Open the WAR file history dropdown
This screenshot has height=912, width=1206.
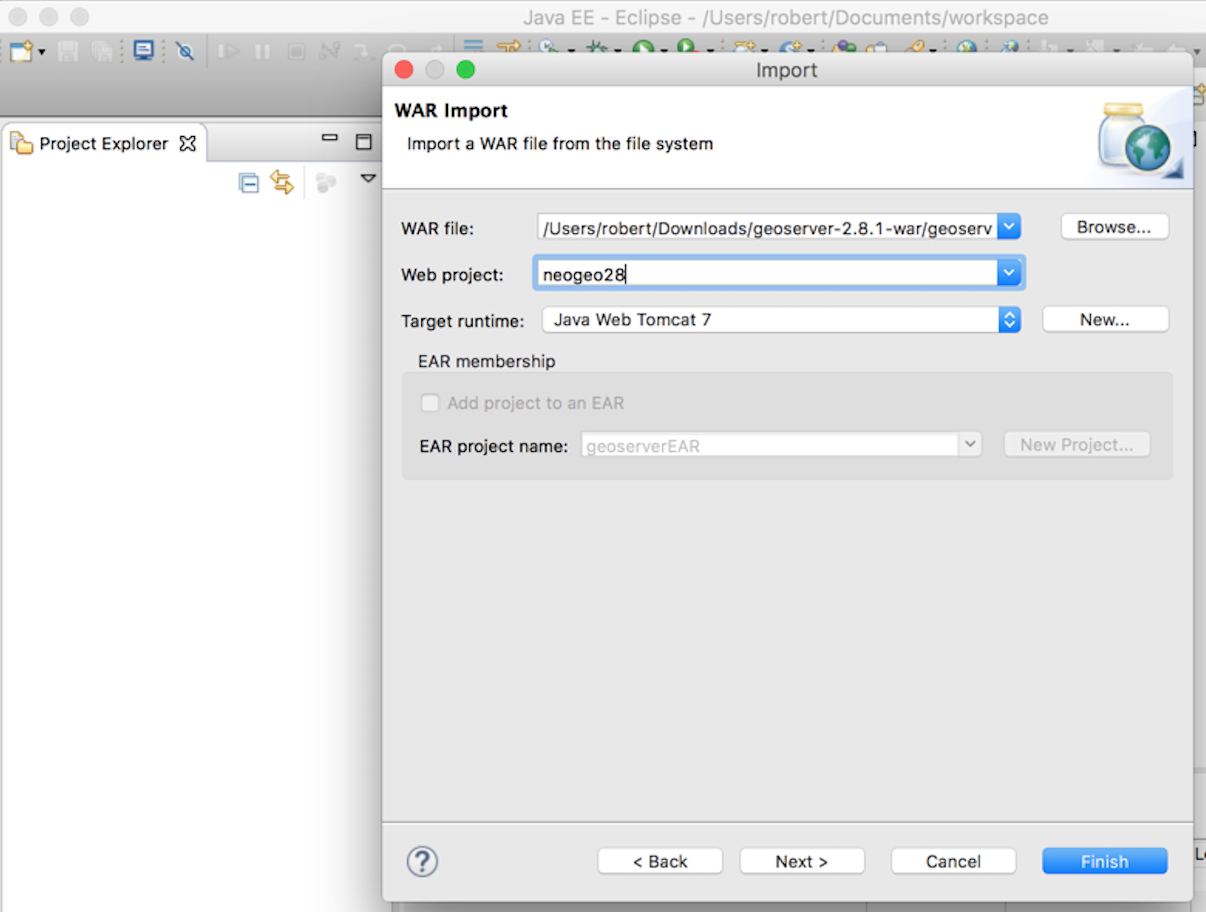1010,227
